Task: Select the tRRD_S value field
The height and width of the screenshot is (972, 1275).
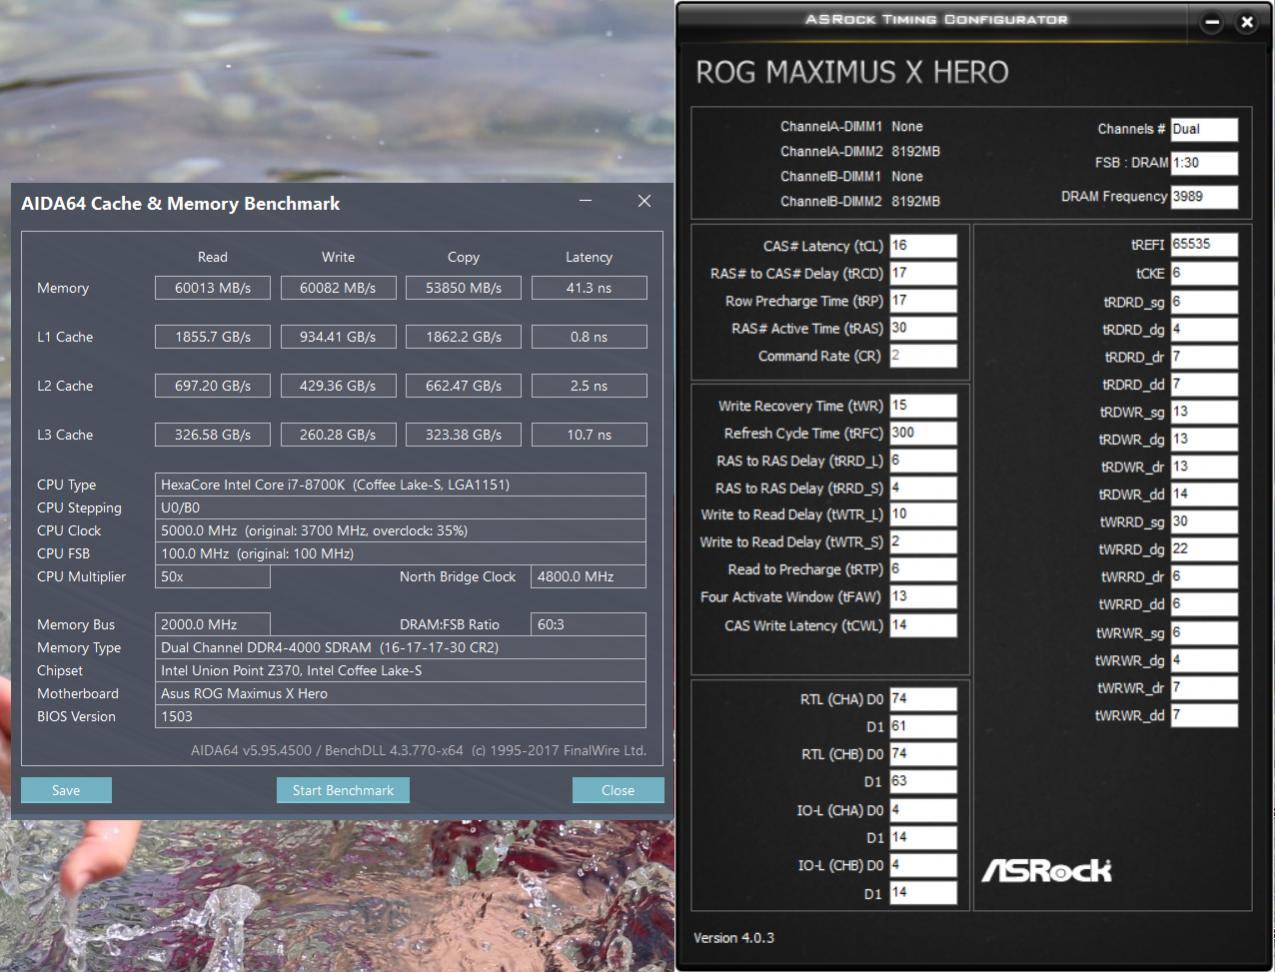Action: pos(923,488)
